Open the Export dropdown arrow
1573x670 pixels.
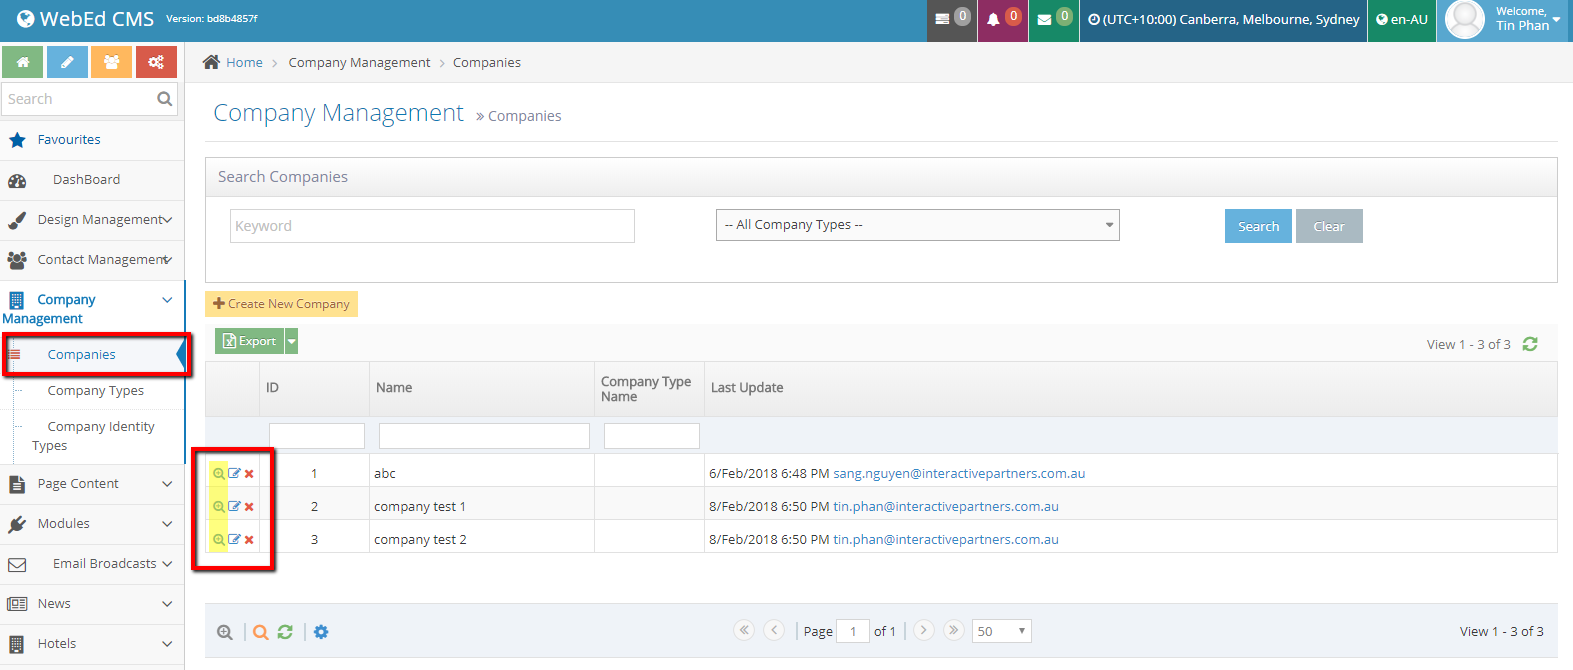pyautogui.click(x=292, y=342)
